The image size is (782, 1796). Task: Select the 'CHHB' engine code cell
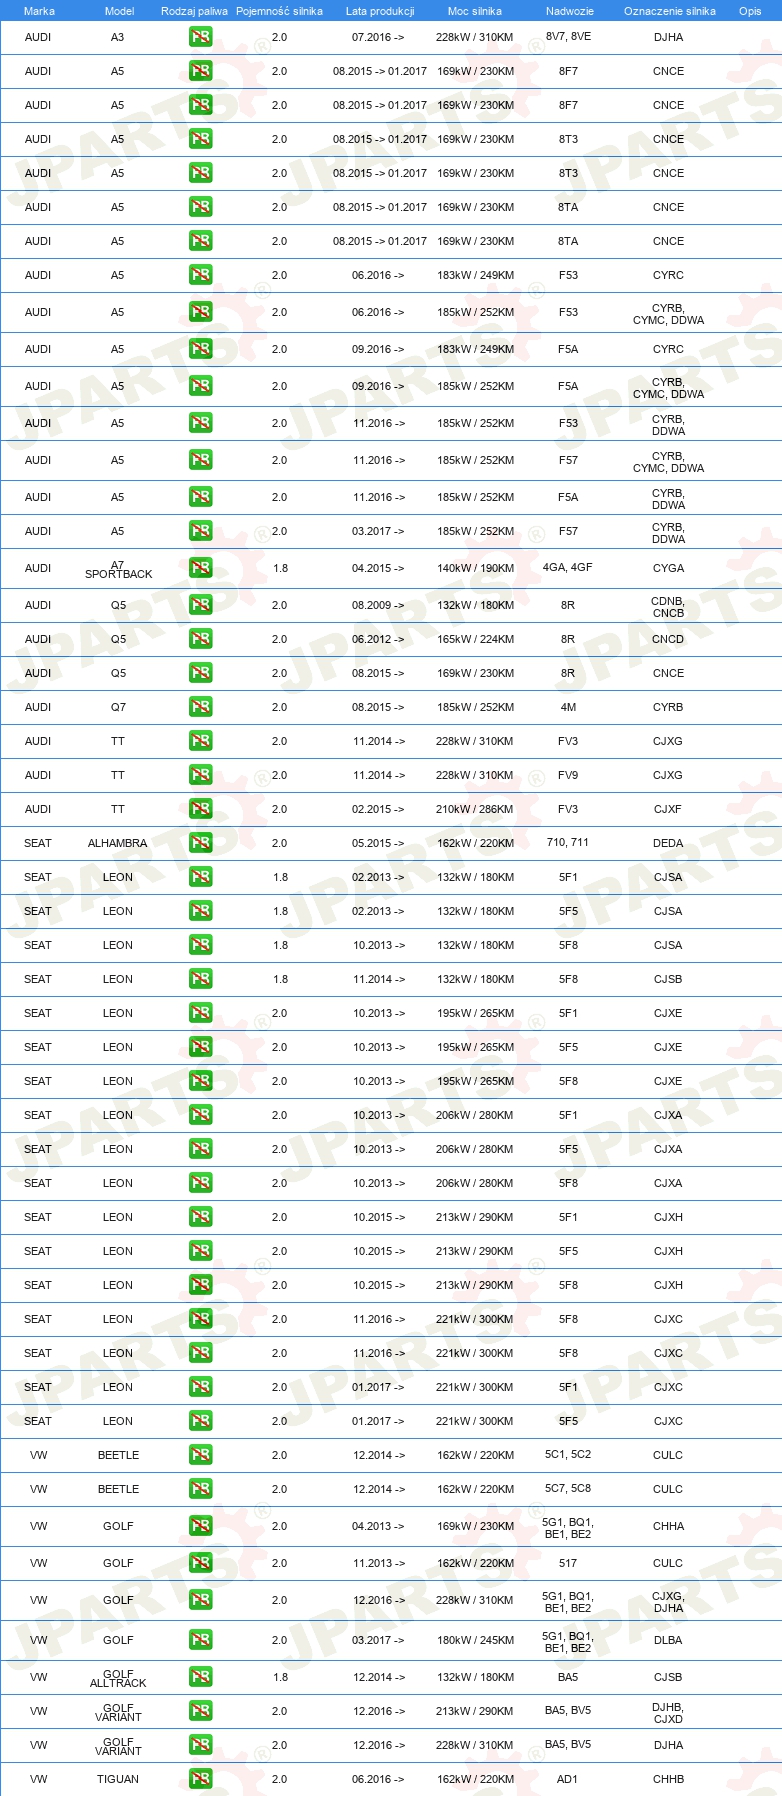pyautogui.click(x=668, y=1779)
